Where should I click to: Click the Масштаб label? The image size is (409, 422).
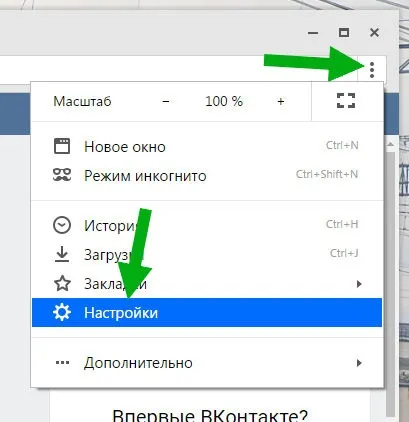click(x=82, y=101)
